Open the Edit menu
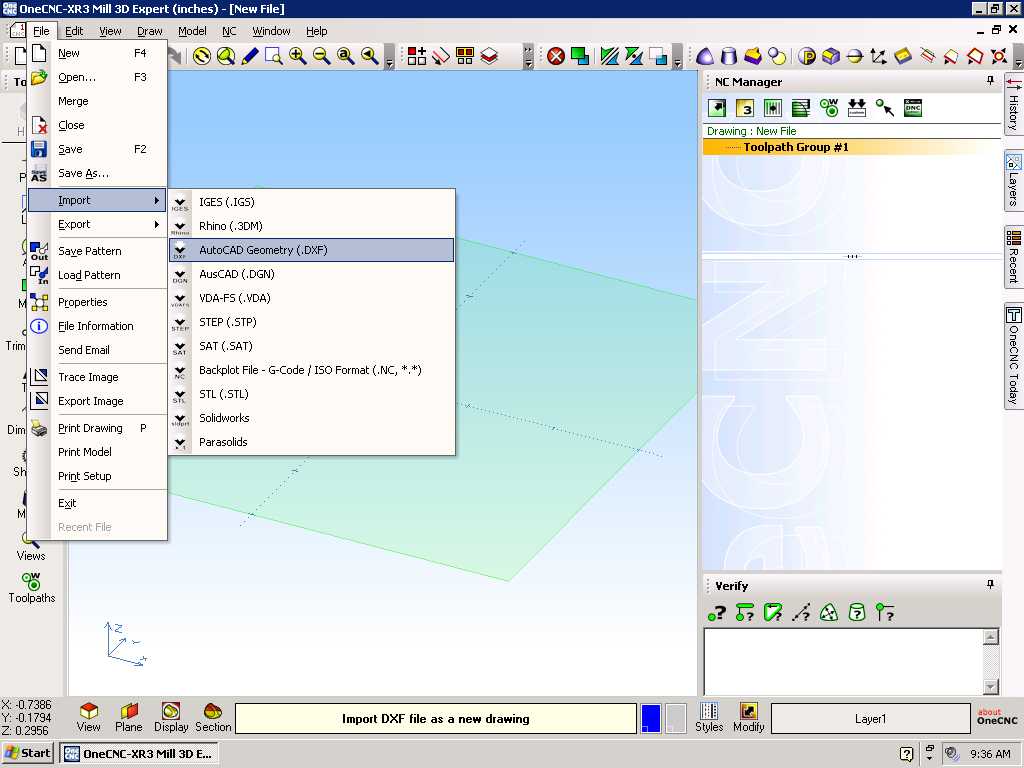1024x768 pixels. pos(74,31)
